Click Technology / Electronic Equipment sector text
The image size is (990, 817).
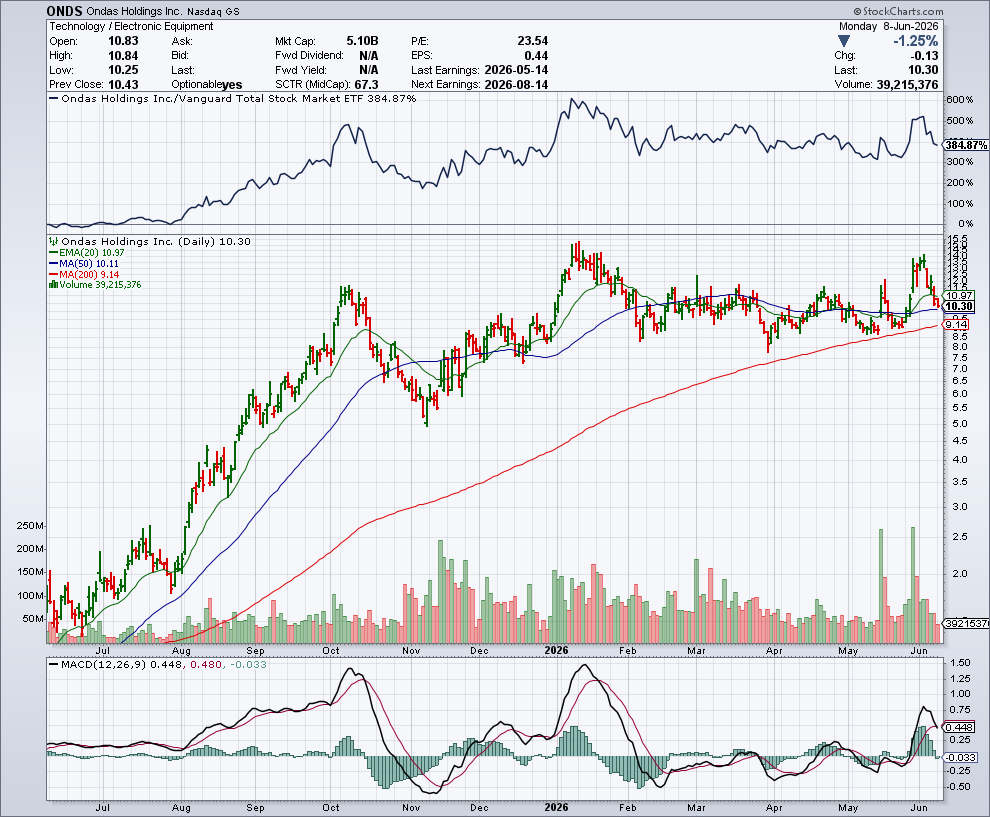click(131, 26)
